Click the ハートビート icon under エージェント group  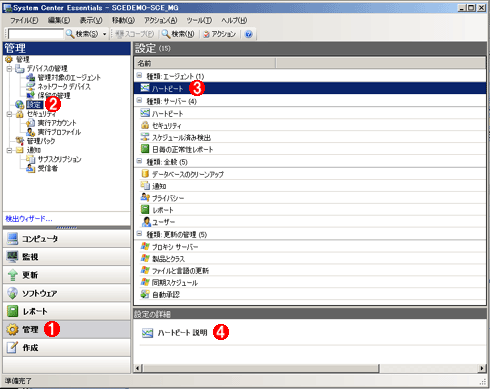(145, 88)
